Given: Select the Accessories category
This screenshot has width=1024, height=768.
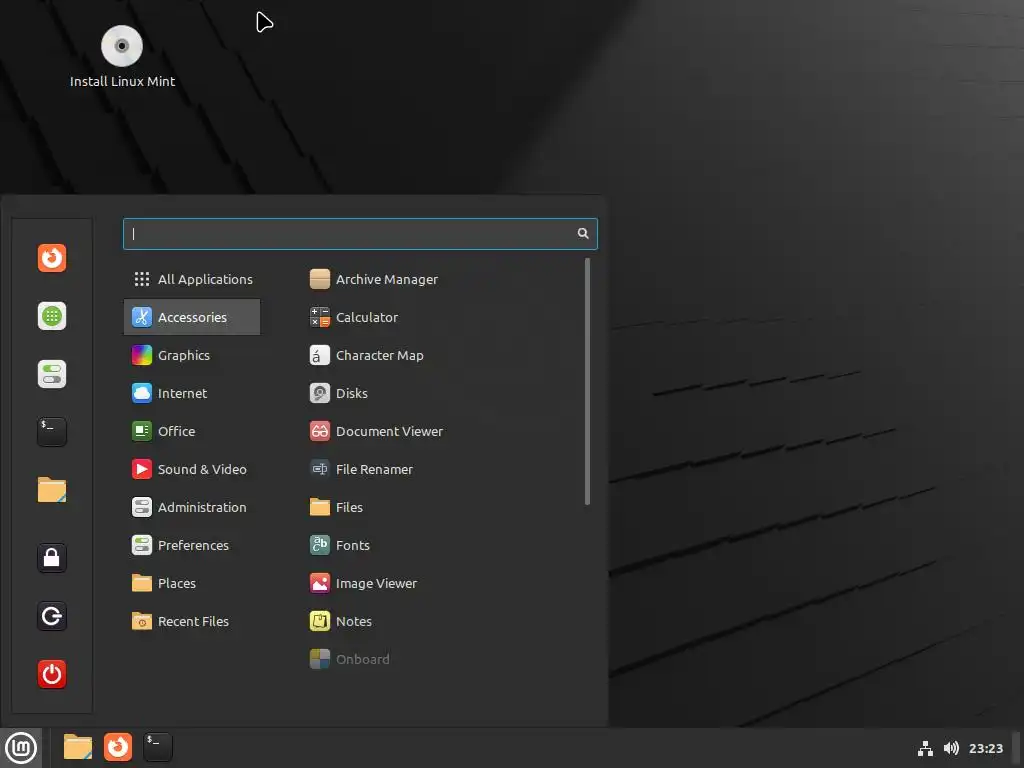Looking at the screenshot, I should 192,317.
